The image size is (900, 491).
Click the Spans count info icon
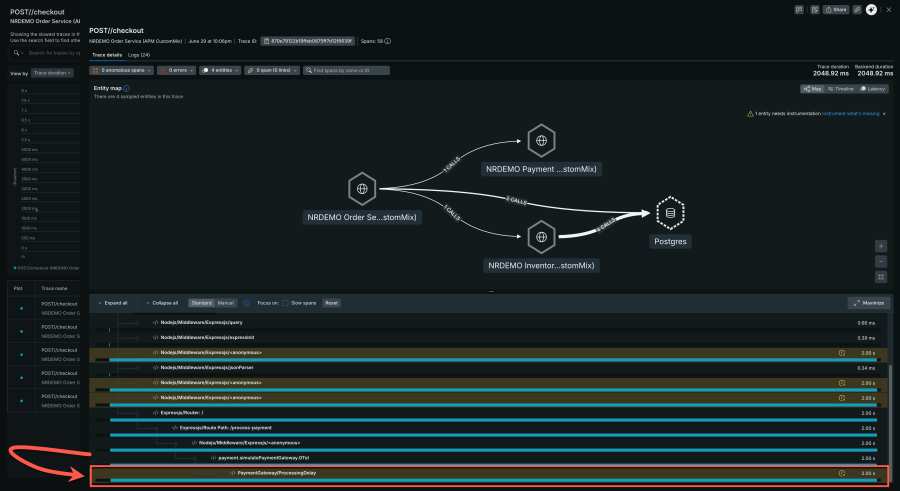coord(387,41)
